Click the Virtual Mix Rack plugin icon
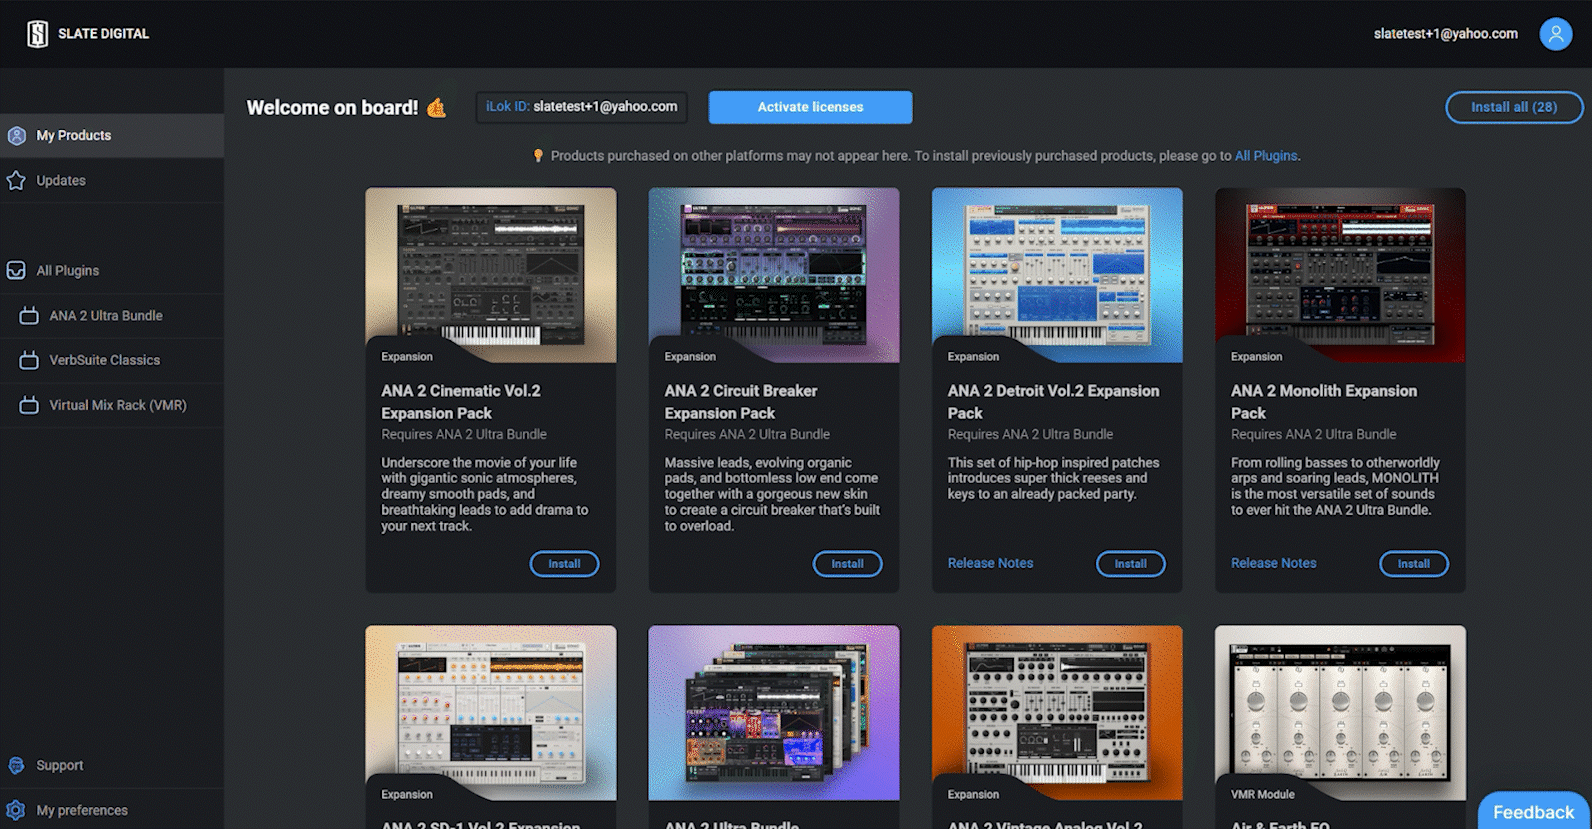 click(x=29, y=405)
